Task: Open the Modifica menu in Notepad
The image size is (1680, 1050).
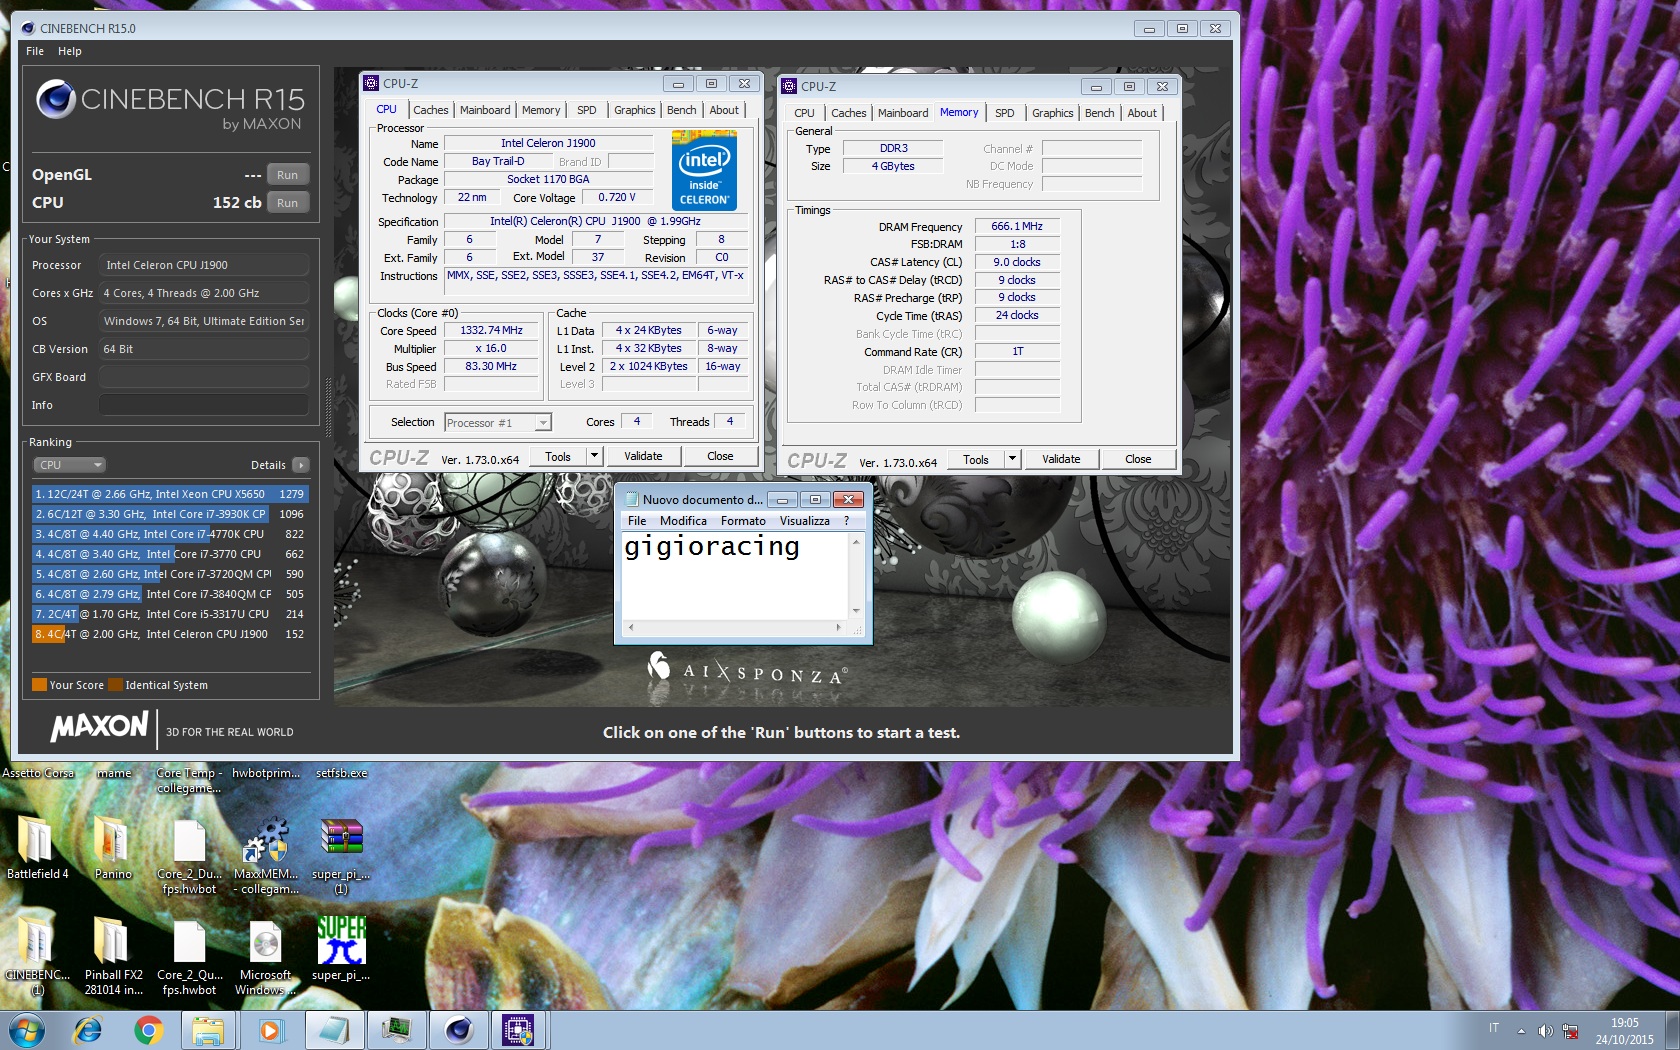Action: click(x=683, y=521)
